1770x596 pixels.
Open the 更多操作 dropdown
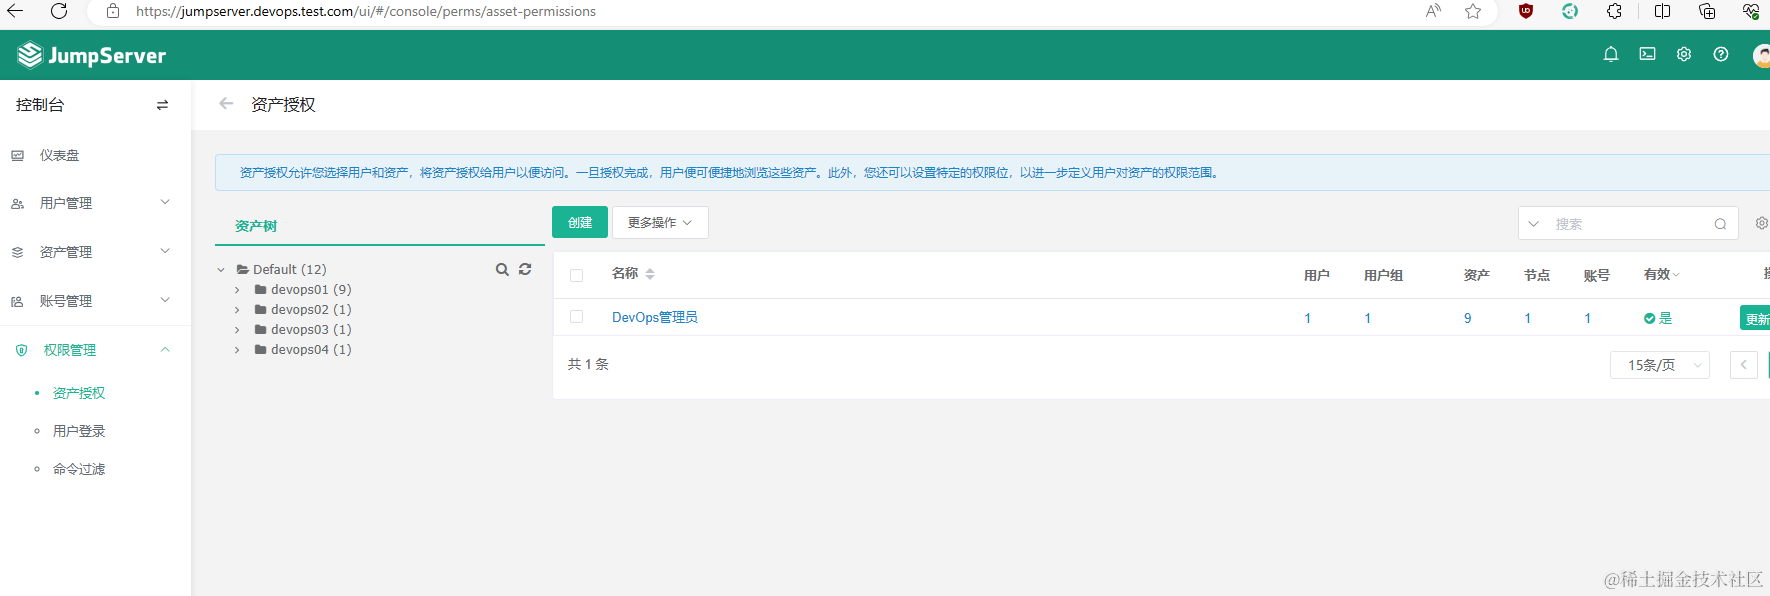(x=660, y=222)
